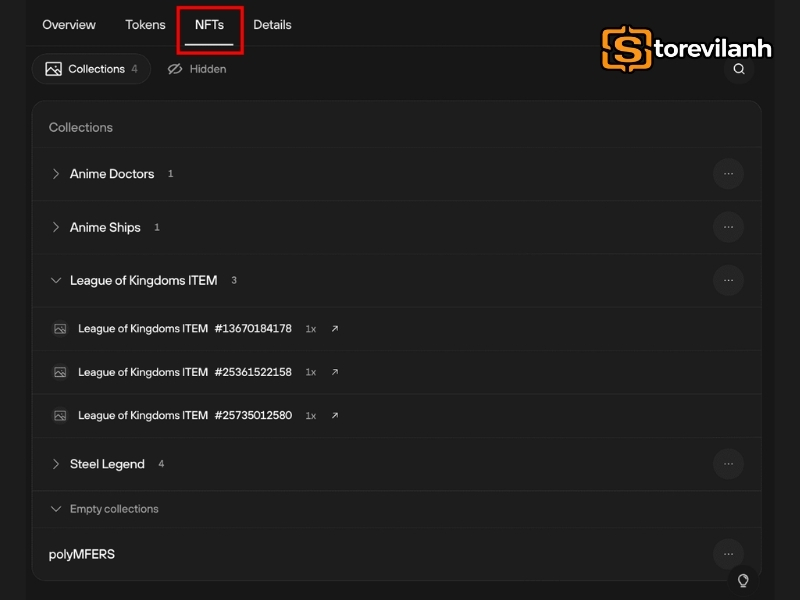Open more options for polyMFERS
800x600 pixels.
pyautogui.click(x=728, y=554)
